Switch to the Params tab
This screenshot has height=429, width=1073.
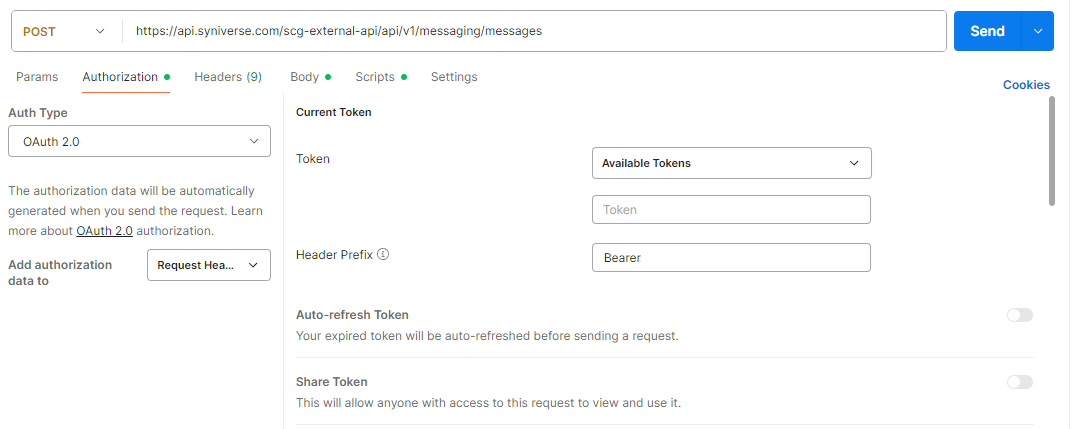click(x=37, y=77)
